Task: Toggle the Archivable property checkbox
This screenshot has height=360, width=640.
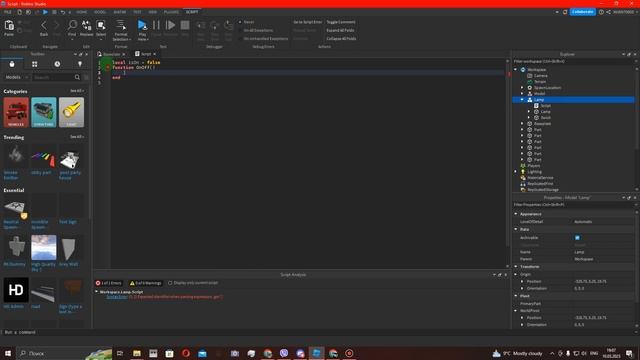Action: pyautogui.click(x=577, y=238)
